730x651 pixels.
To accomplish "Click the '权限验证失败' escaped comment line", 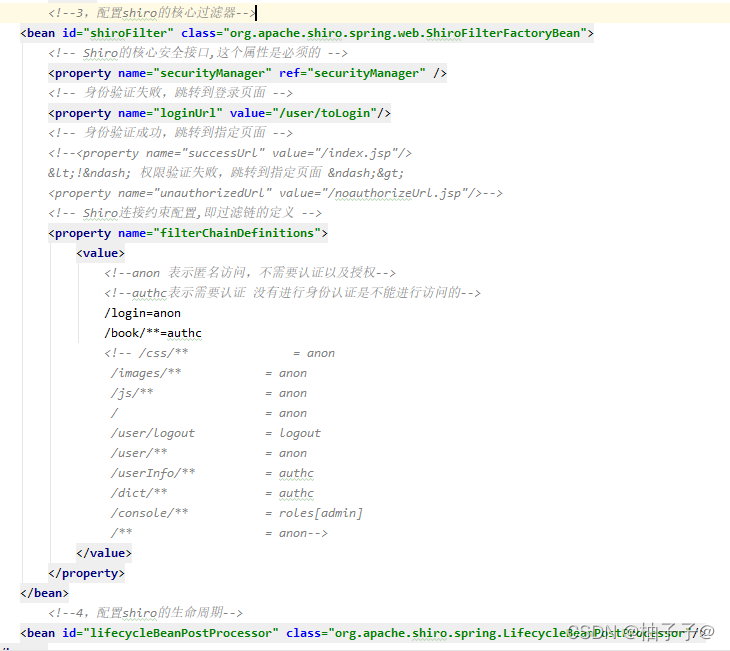I will [226, 173].
